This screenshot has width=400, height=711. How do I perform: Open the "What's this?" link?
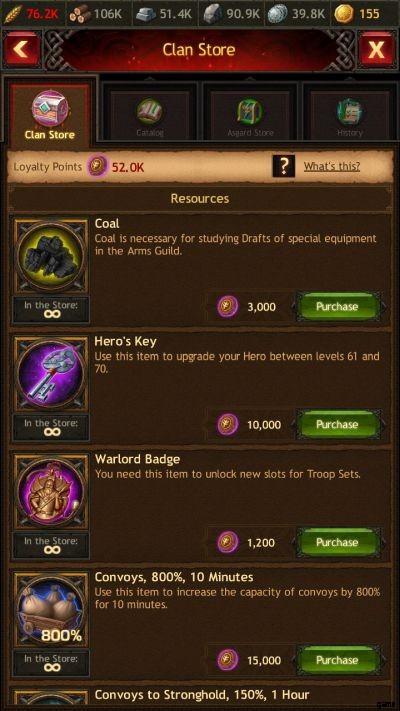pyautogui.click(x=332, y=166)
